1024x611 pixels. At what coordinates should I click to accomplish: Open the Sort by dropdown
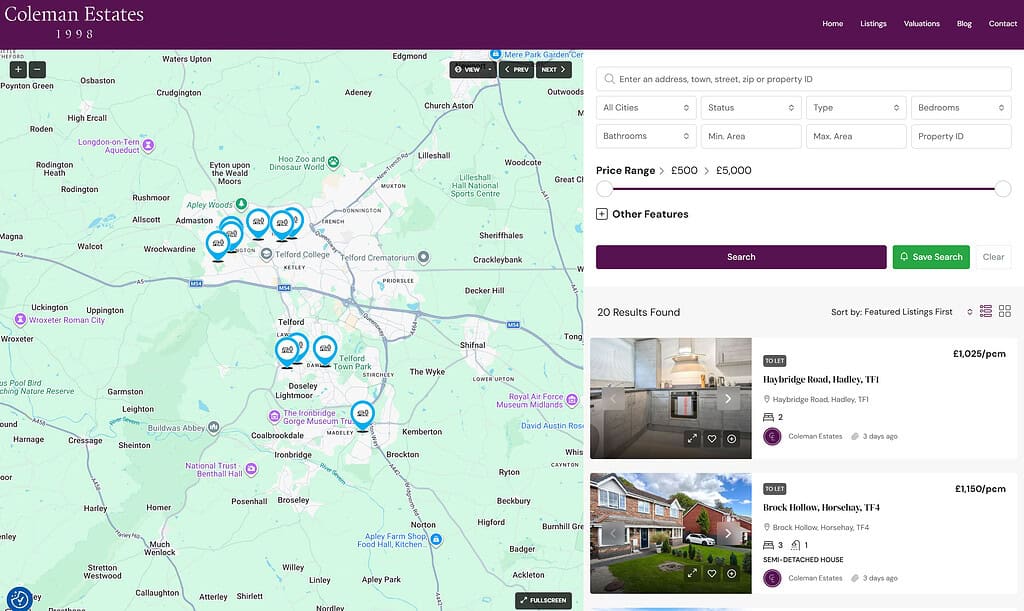(x=901, y=312)
